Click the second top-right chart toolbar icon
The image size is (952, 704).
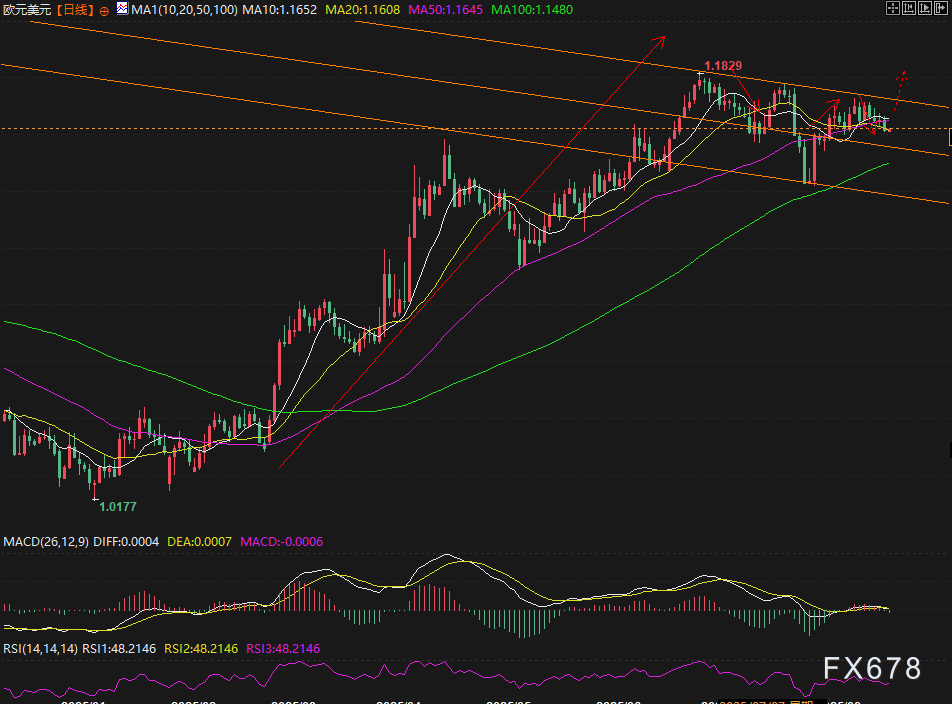tap(908, 8)
